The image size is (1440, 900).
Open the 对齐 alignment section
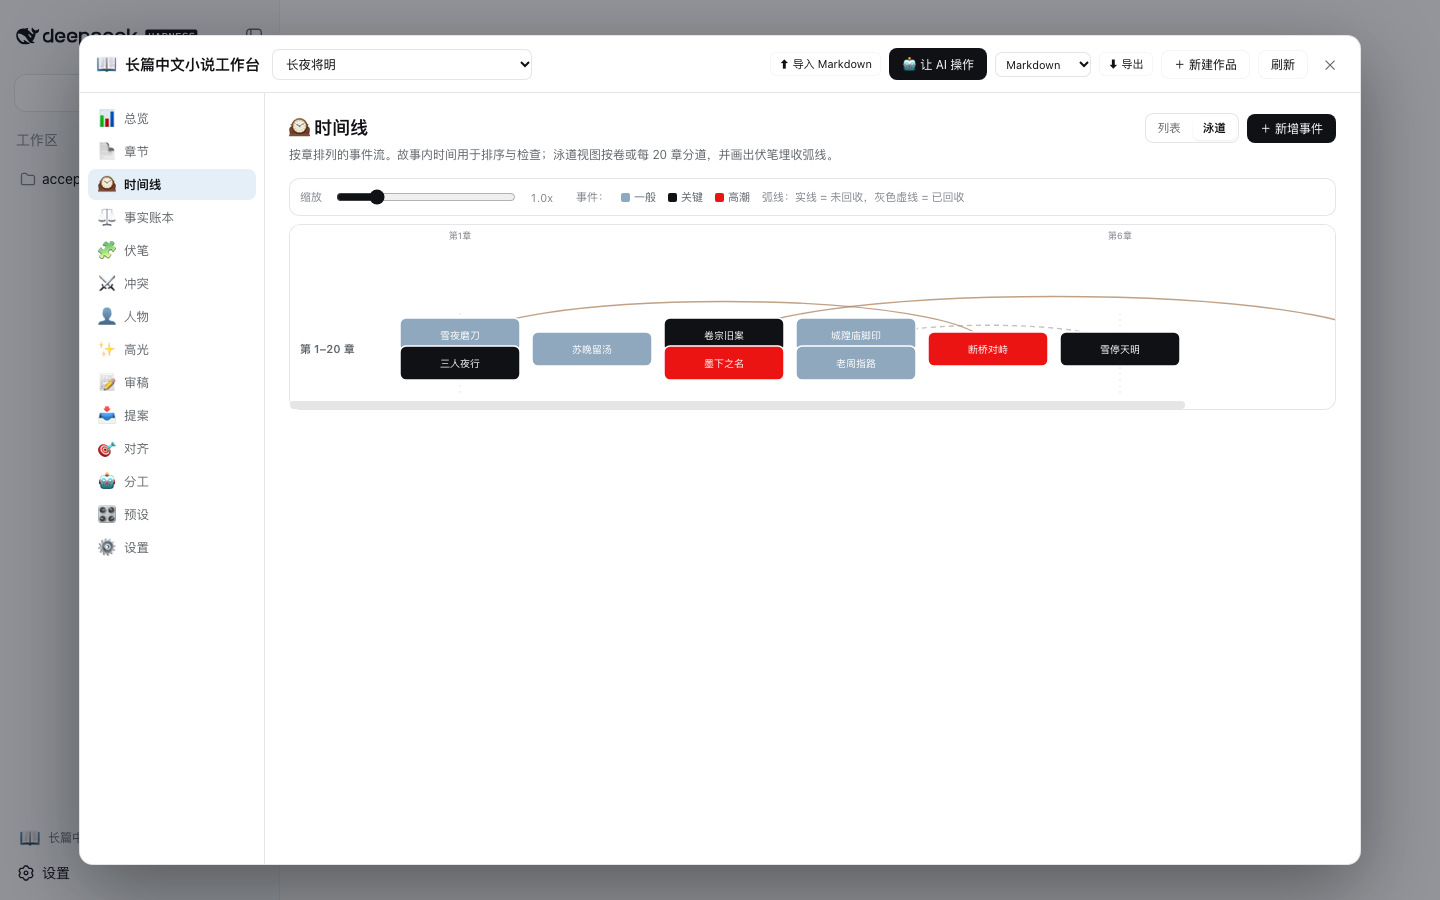pyautogui.click(x=172, y=448)
